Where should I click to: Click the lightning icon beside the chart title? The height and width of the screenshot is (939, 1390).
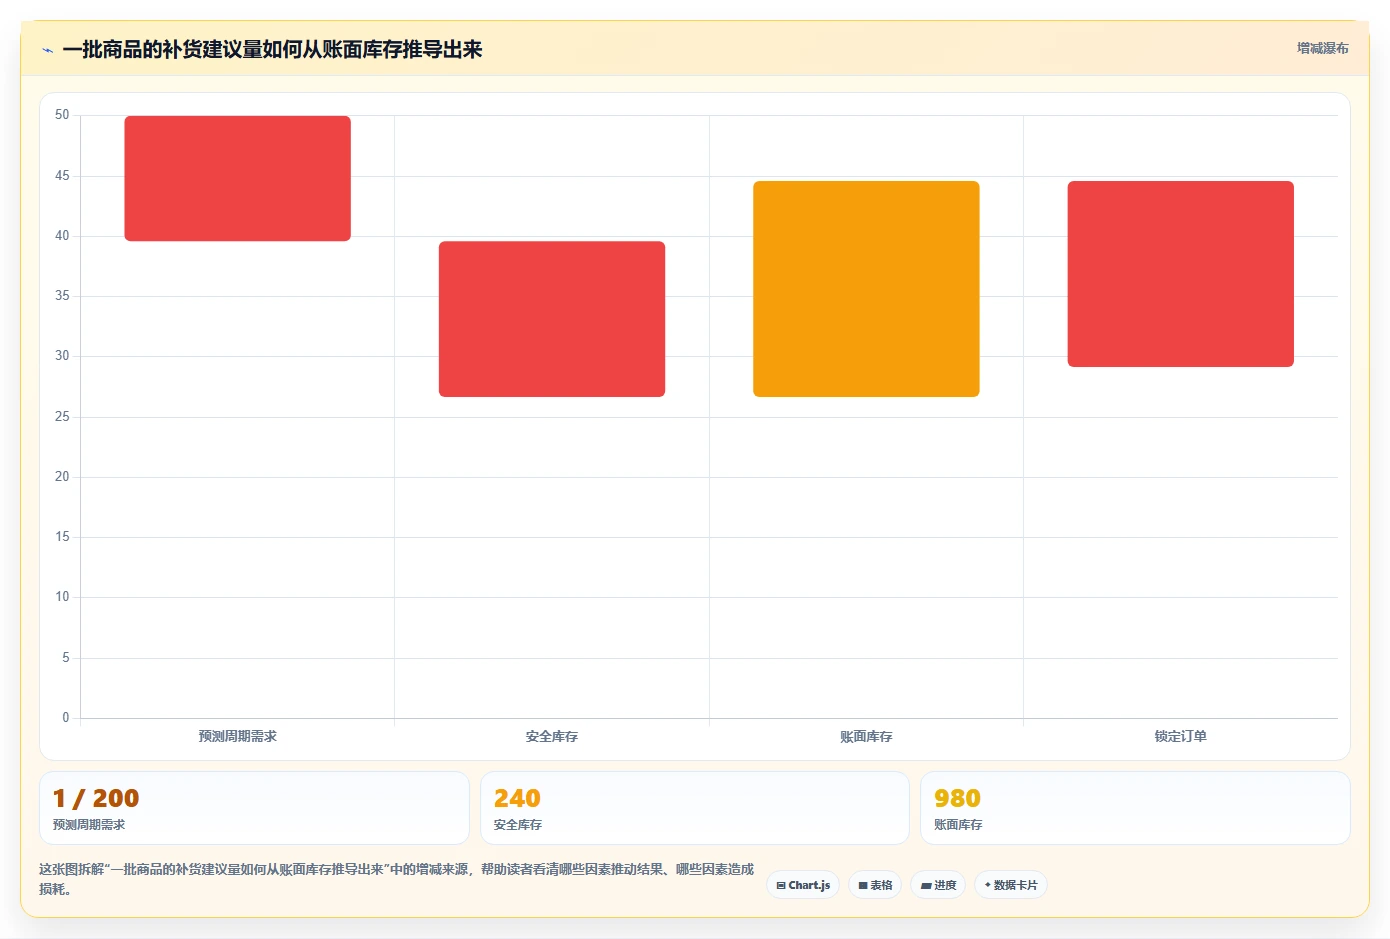click(47, 50)
